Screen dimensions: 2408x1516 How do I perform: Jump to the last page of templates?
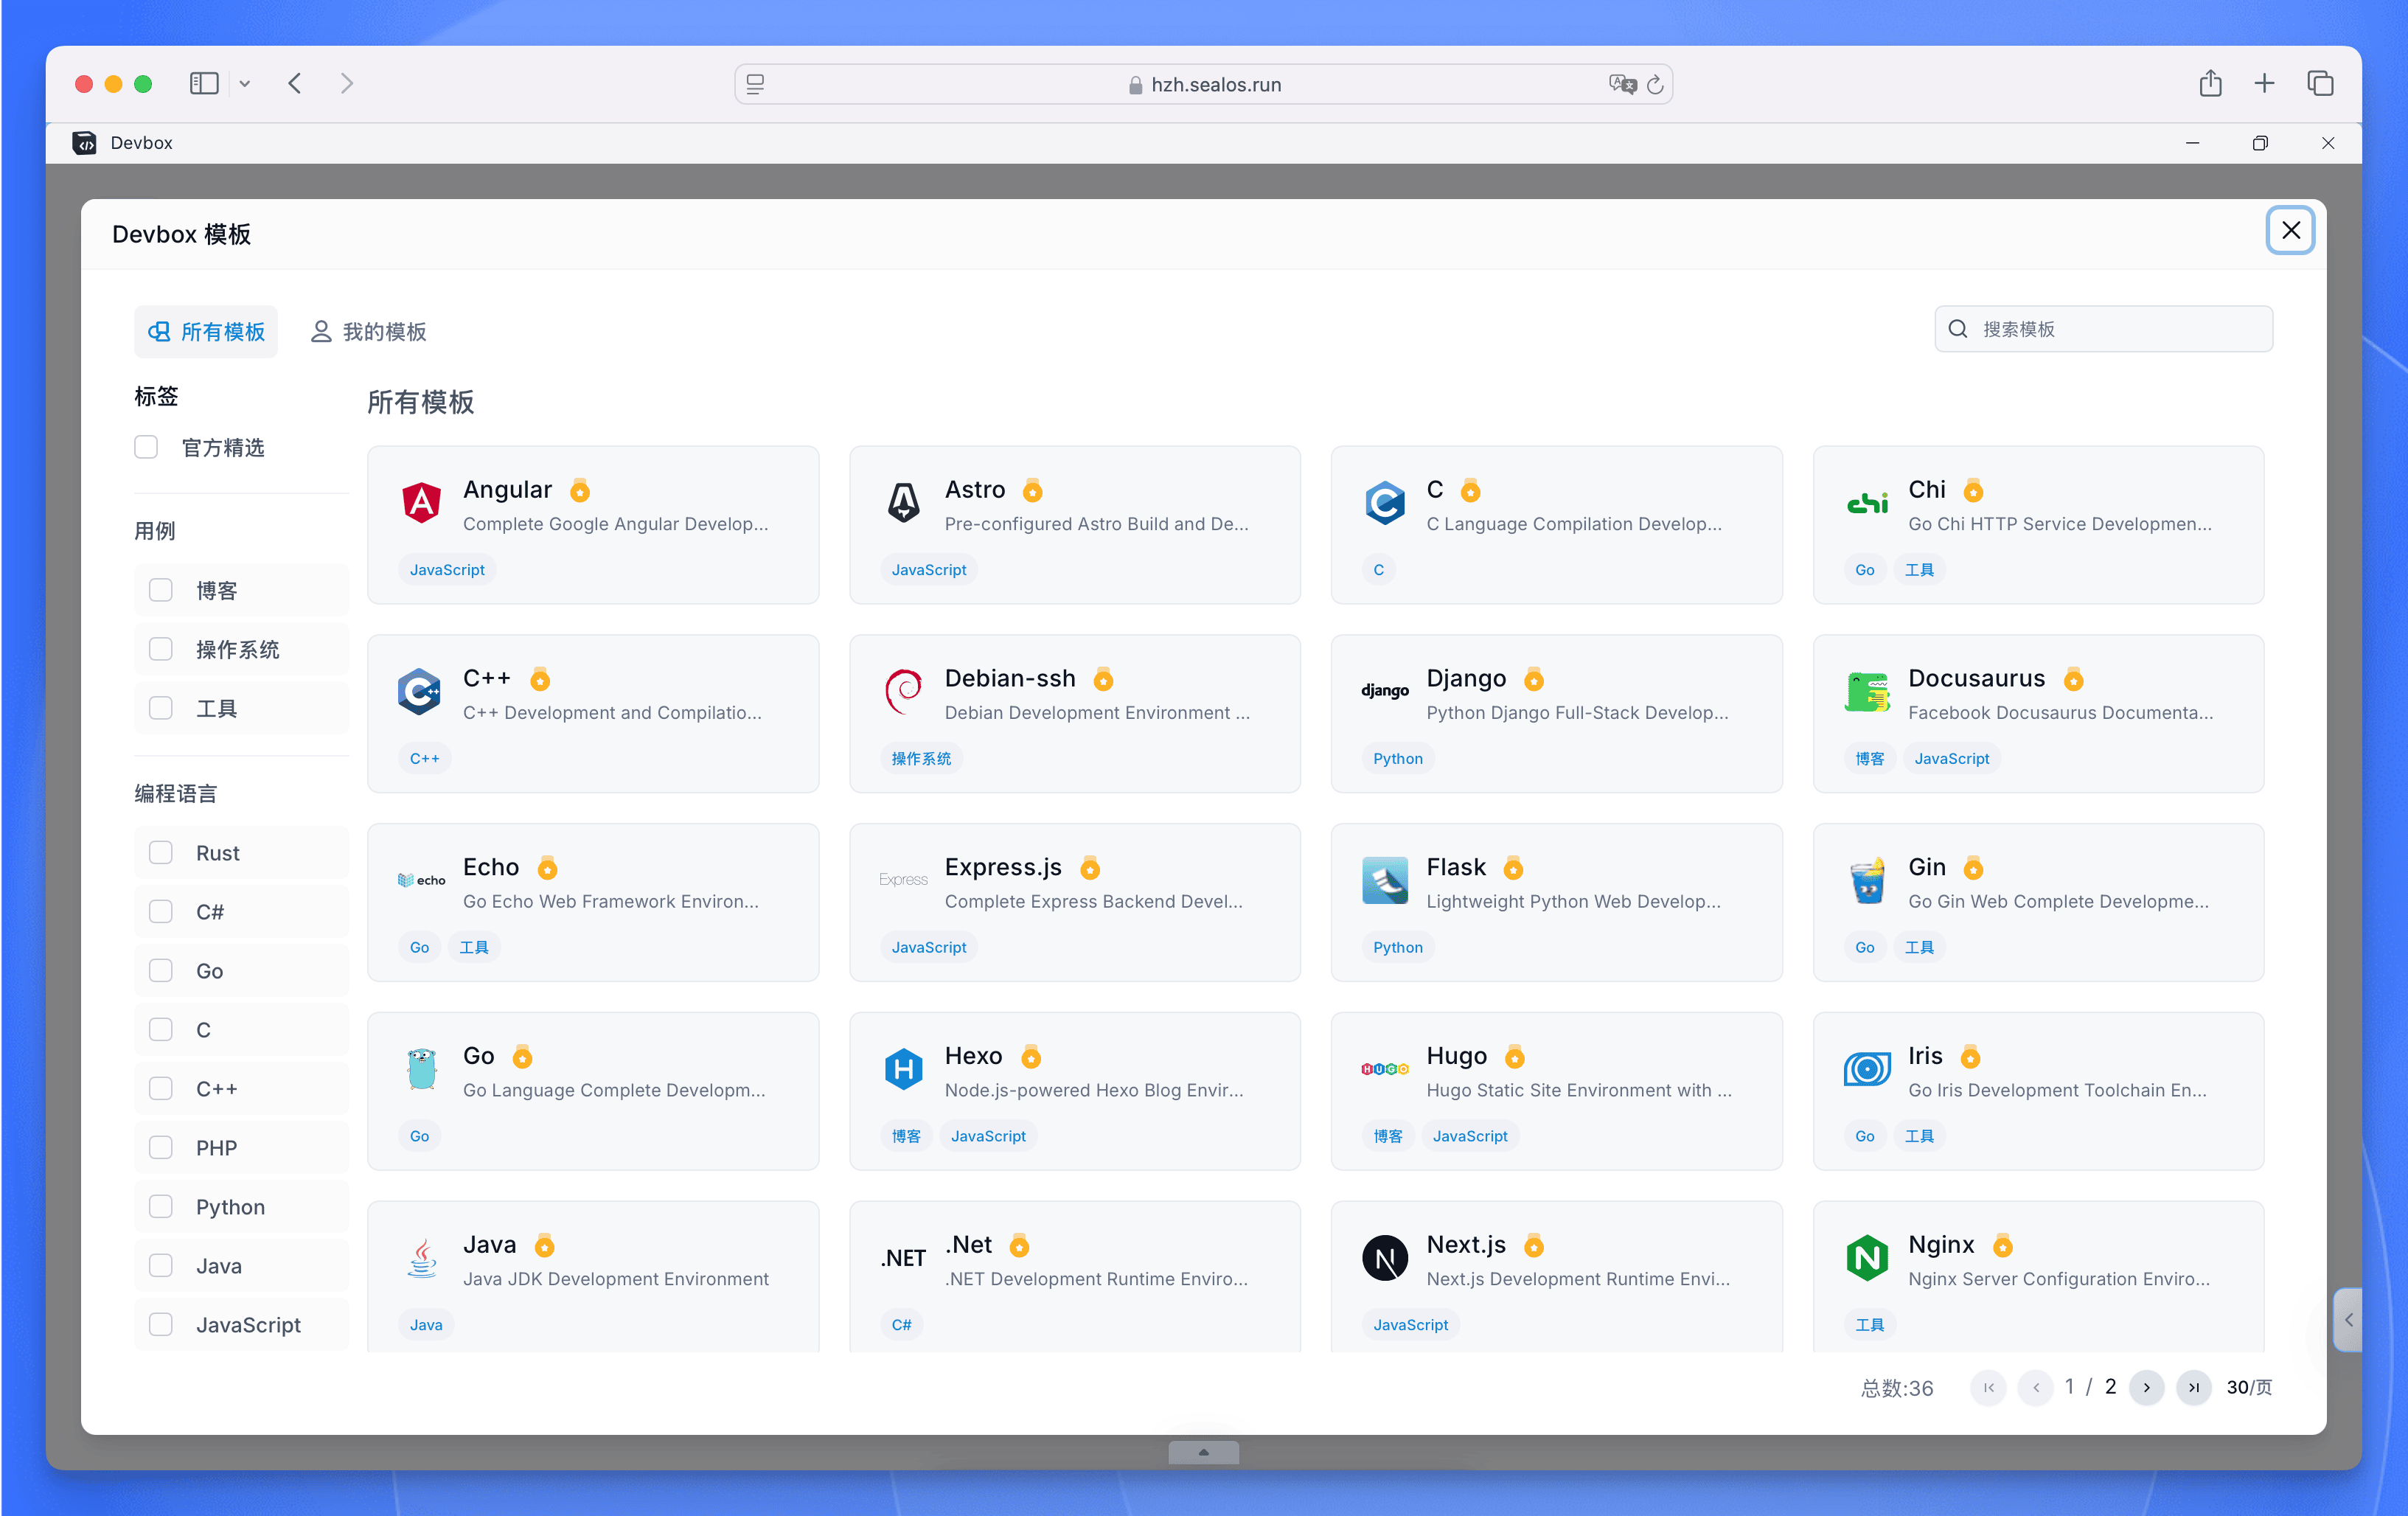tap(2194, 1387)
